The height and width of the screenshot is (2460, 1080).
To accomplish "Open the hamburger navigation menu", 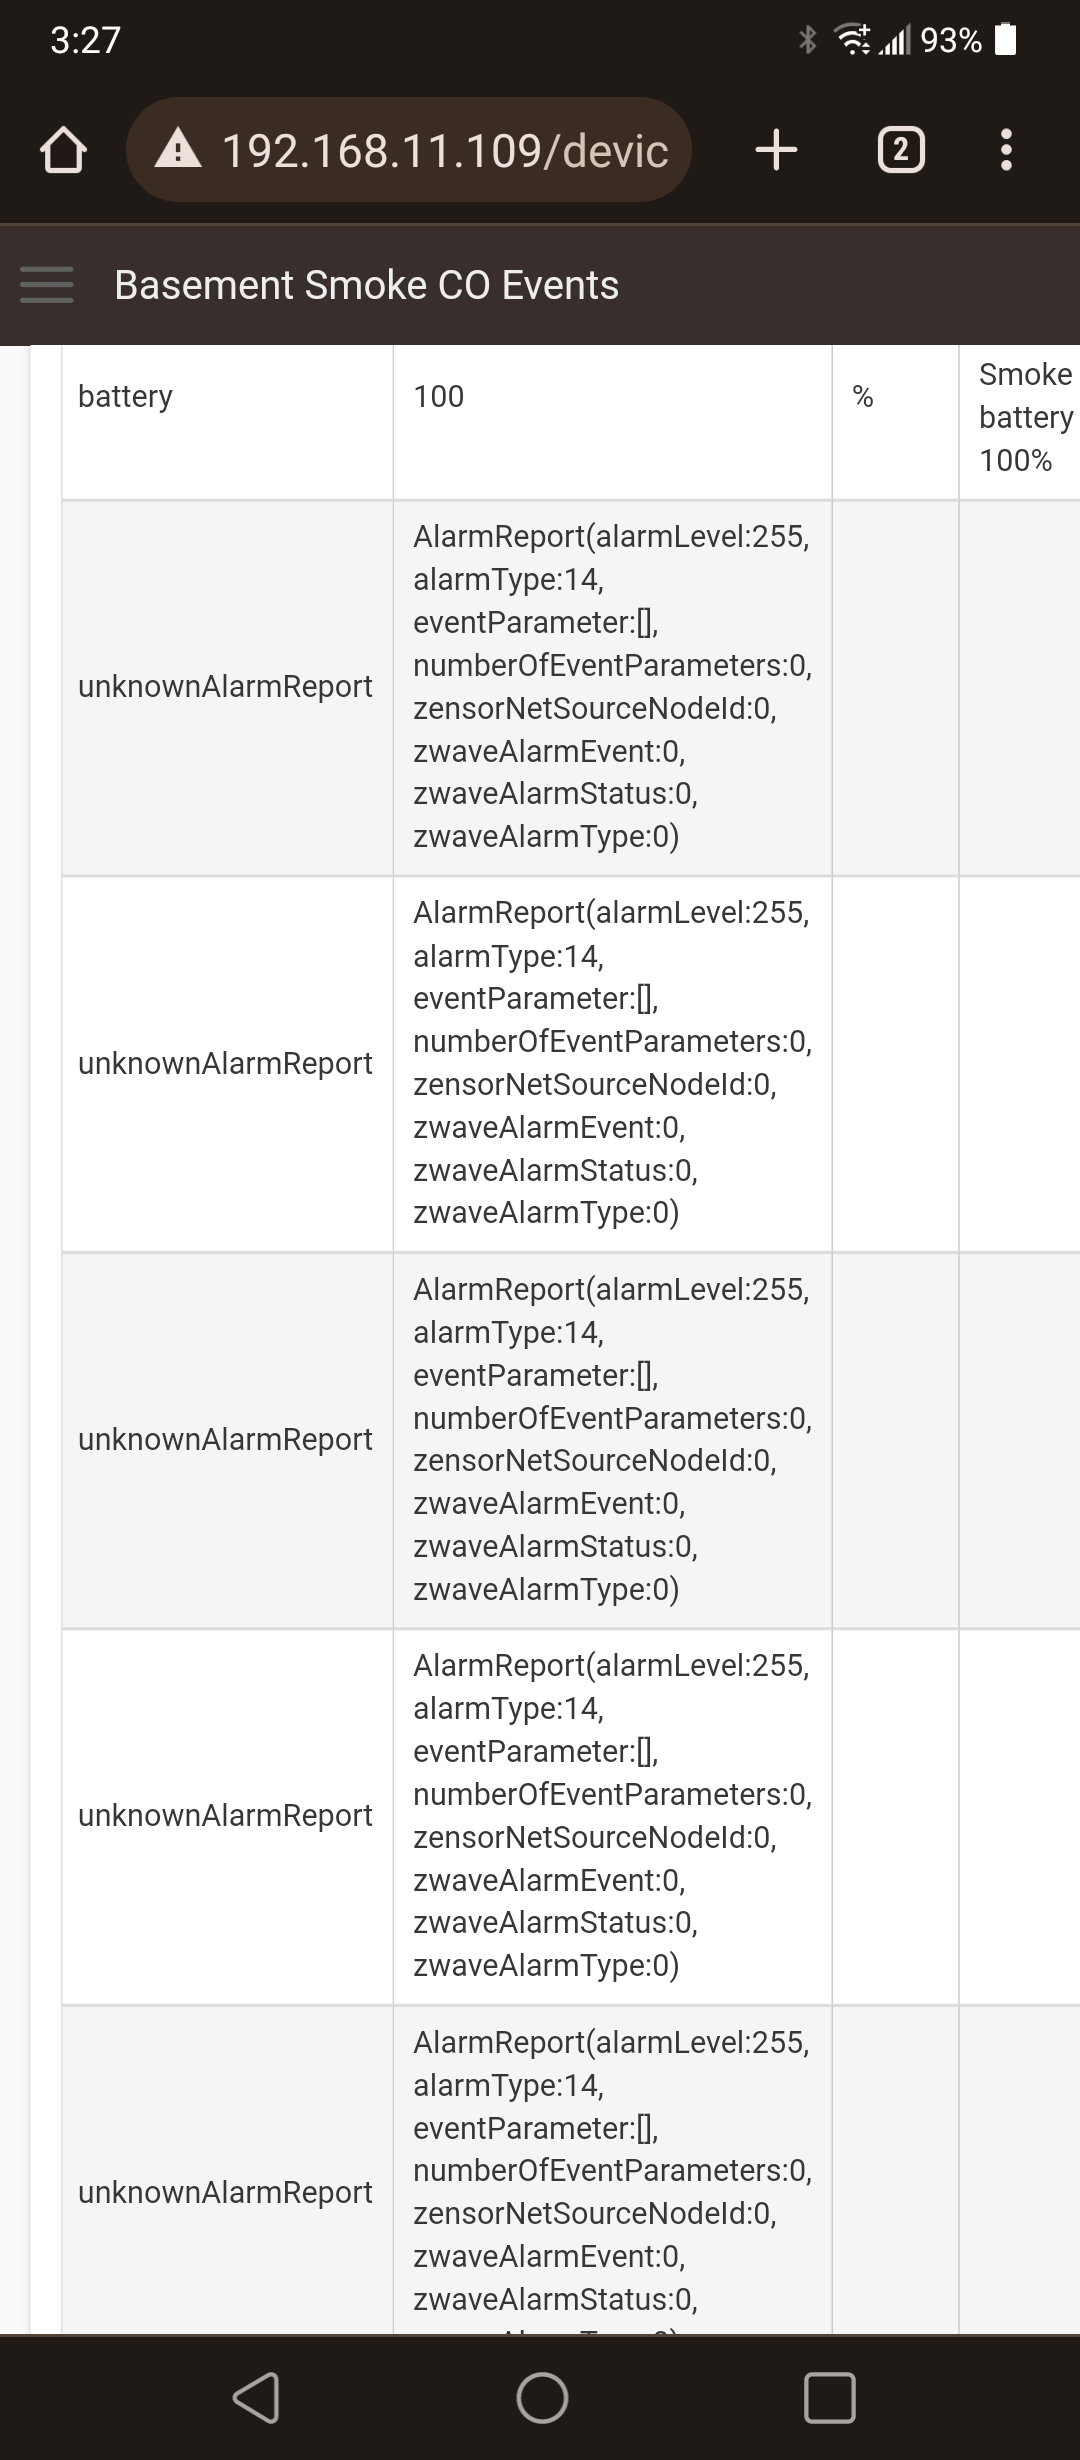I will (47, 285).
